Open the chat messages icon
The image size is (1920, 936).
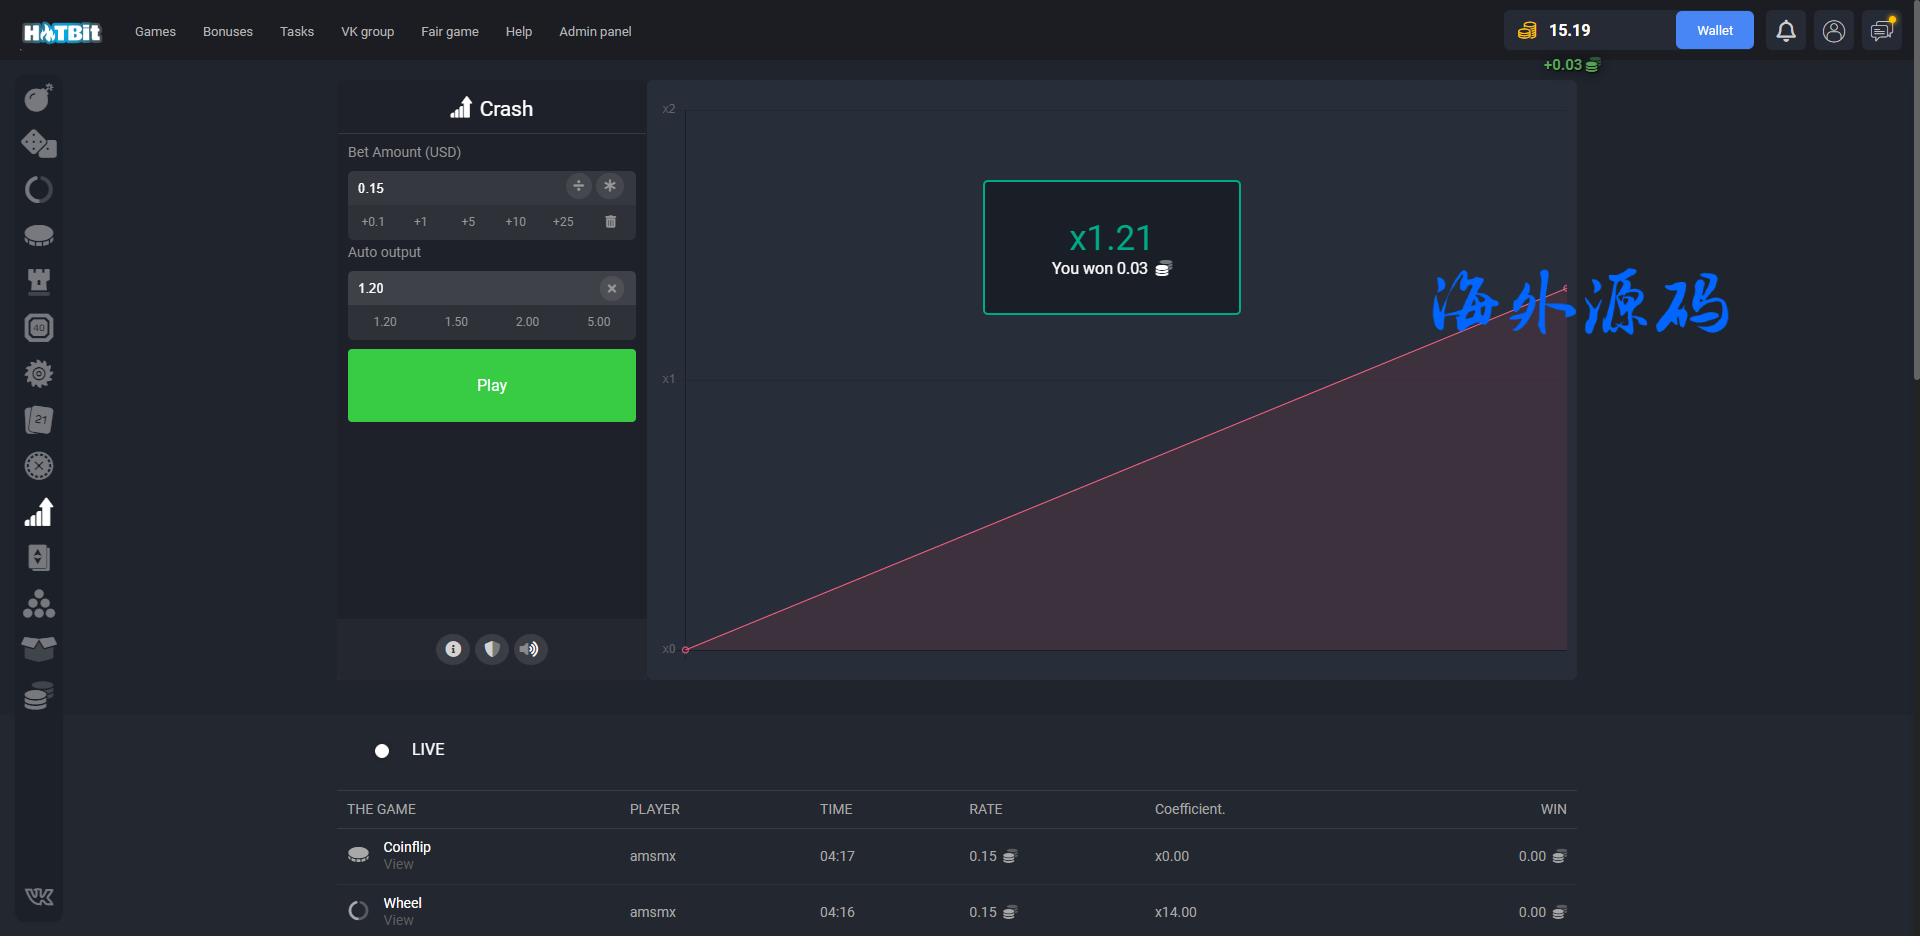pos(1881,31)
